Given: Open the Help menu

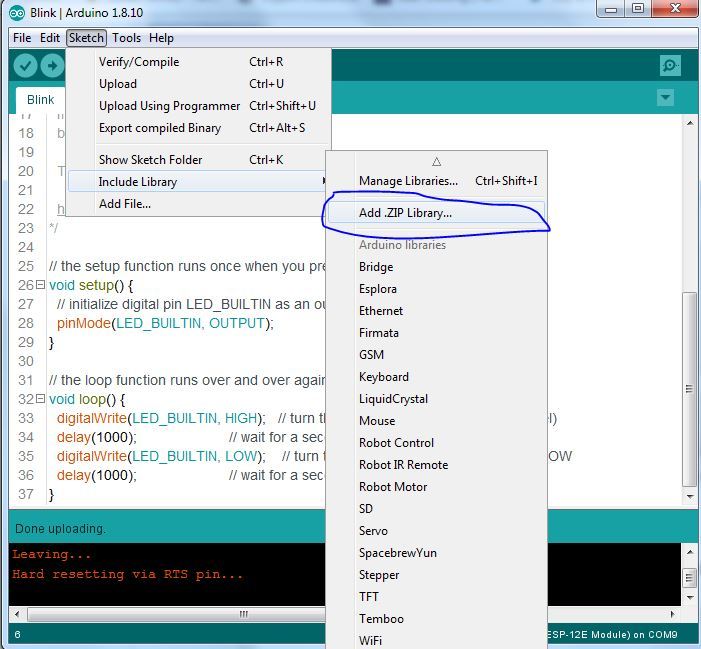Looking at the screenshot, I should point(161,38).
